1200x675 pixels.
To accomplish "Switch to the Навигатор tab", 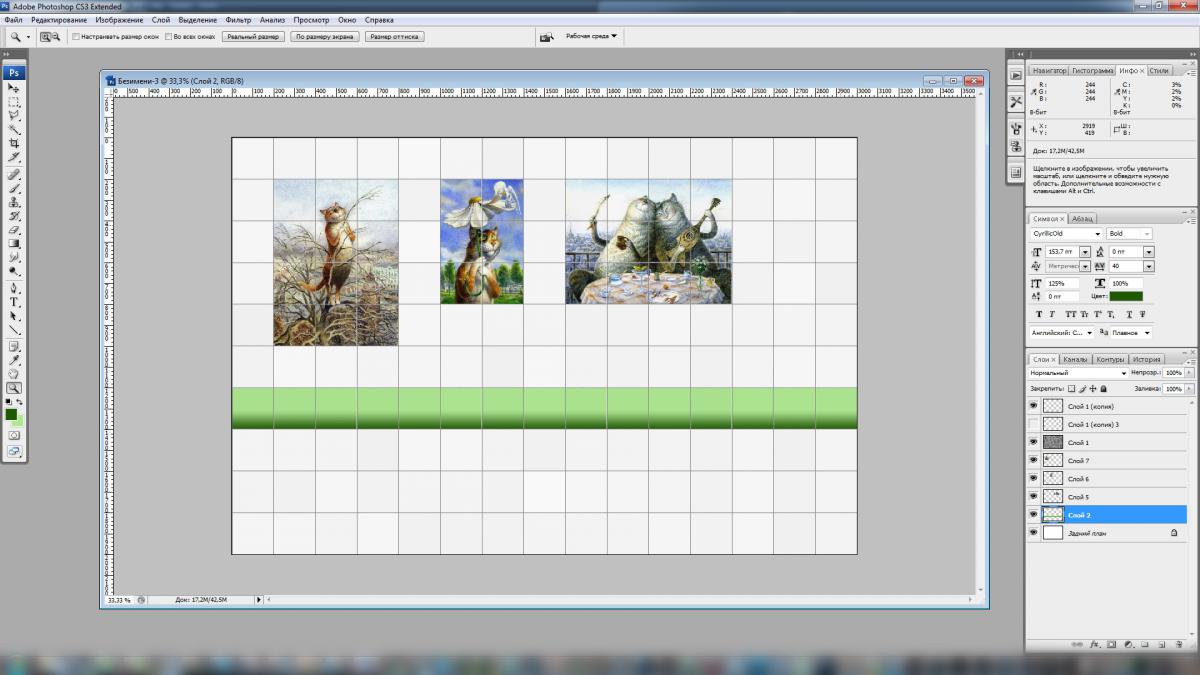I will (1049, 71).
